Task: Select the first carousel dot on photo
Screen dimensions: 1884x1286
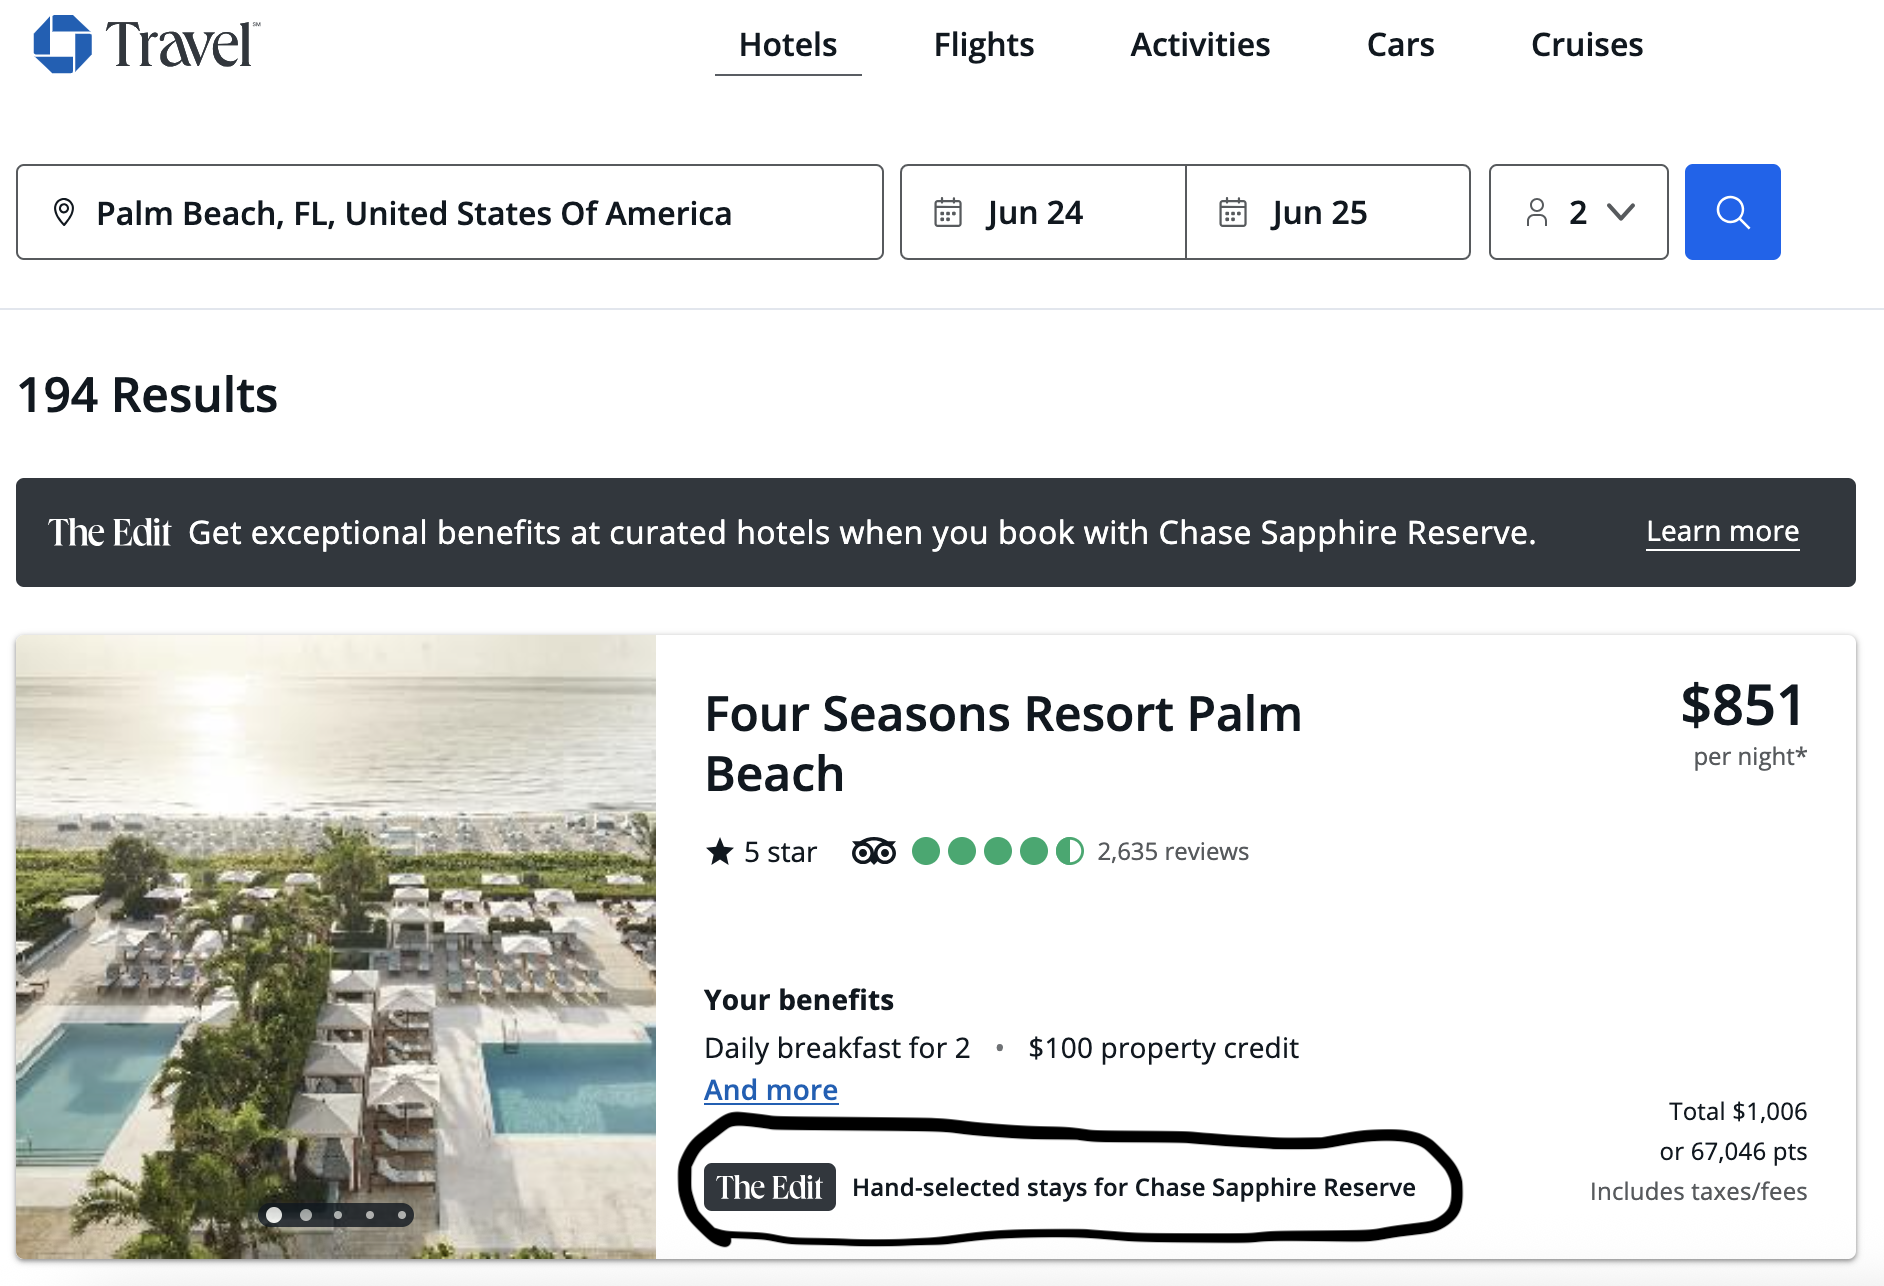Action: coord(274,1215)
